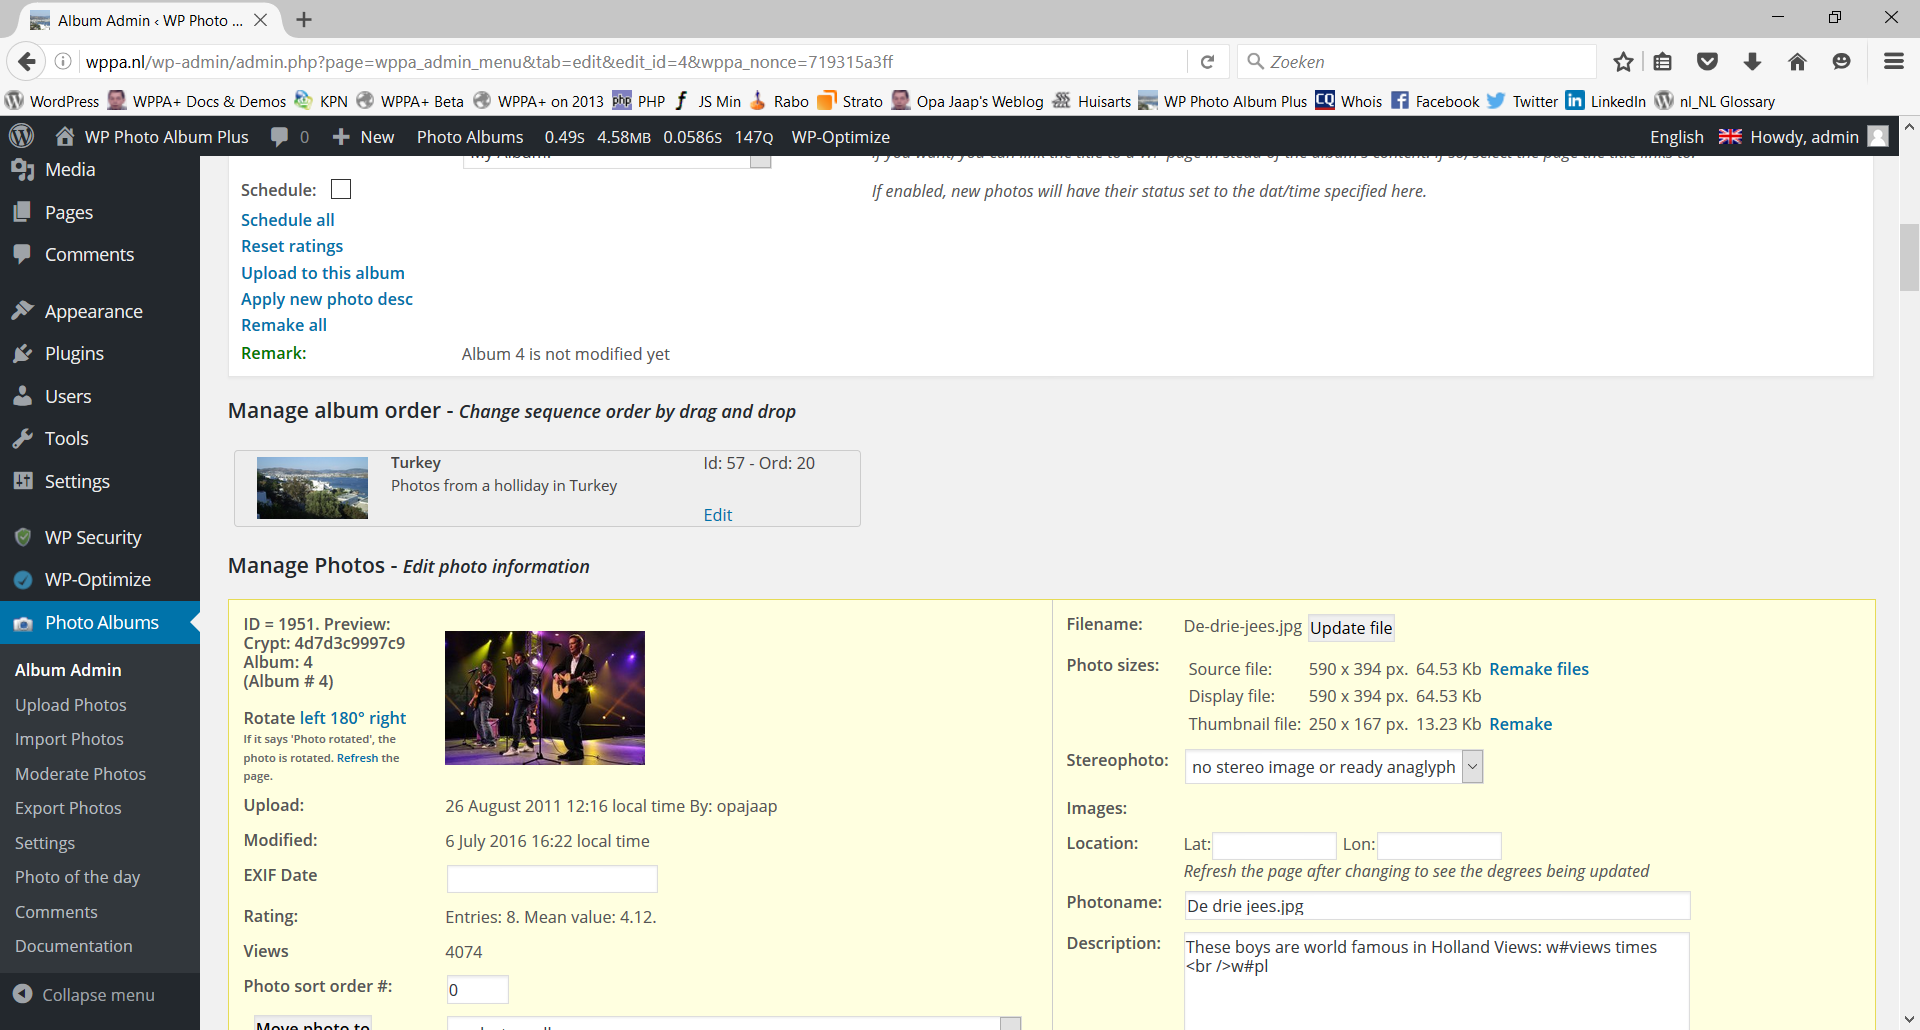Open the Pocket shield icon

[1707, 62]
